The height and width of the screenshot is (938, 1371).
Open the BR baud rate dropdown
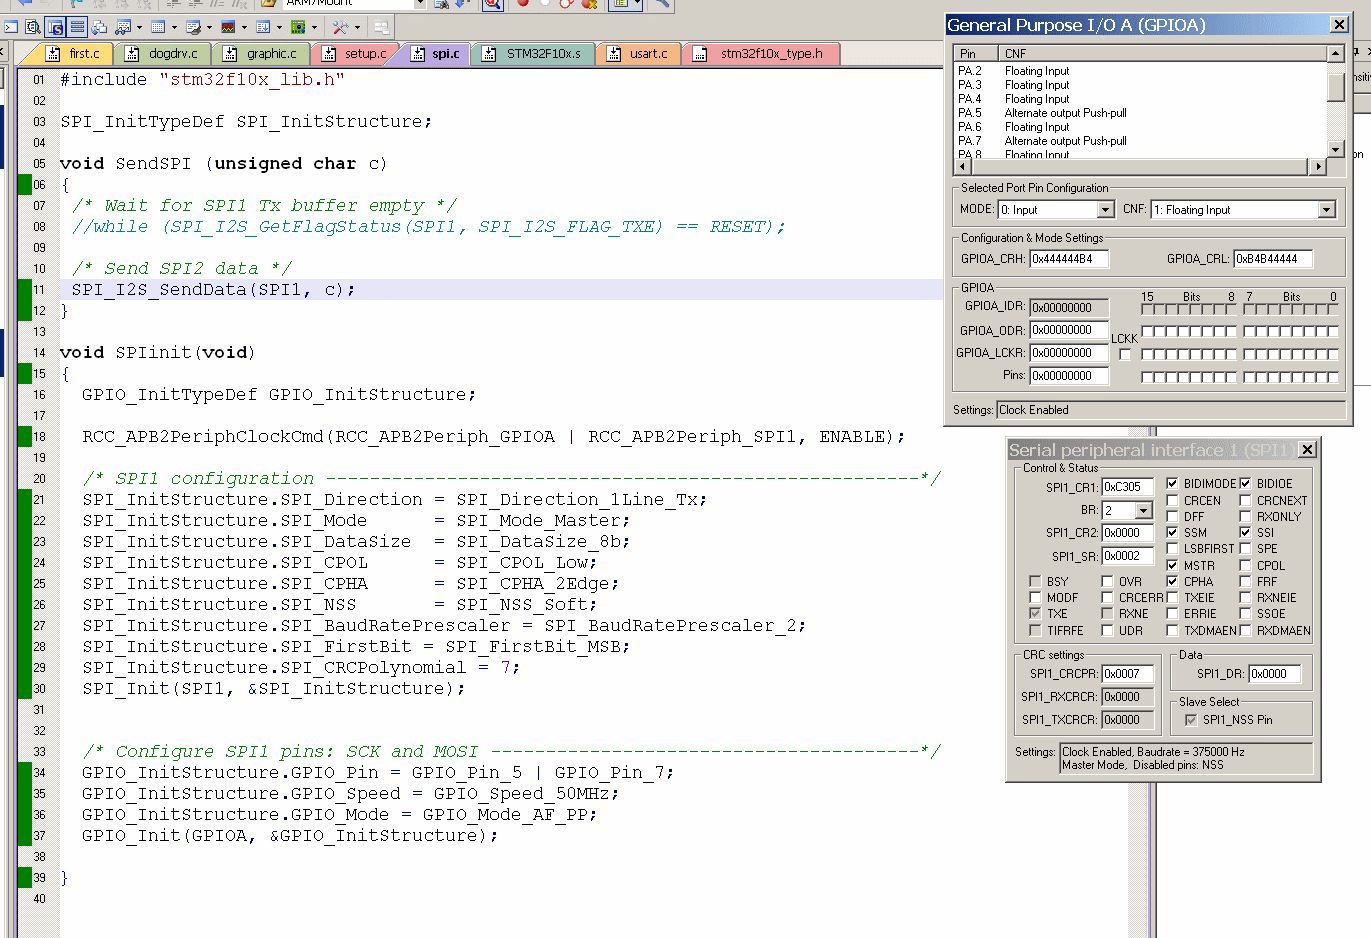click(x=1143, y=511)
